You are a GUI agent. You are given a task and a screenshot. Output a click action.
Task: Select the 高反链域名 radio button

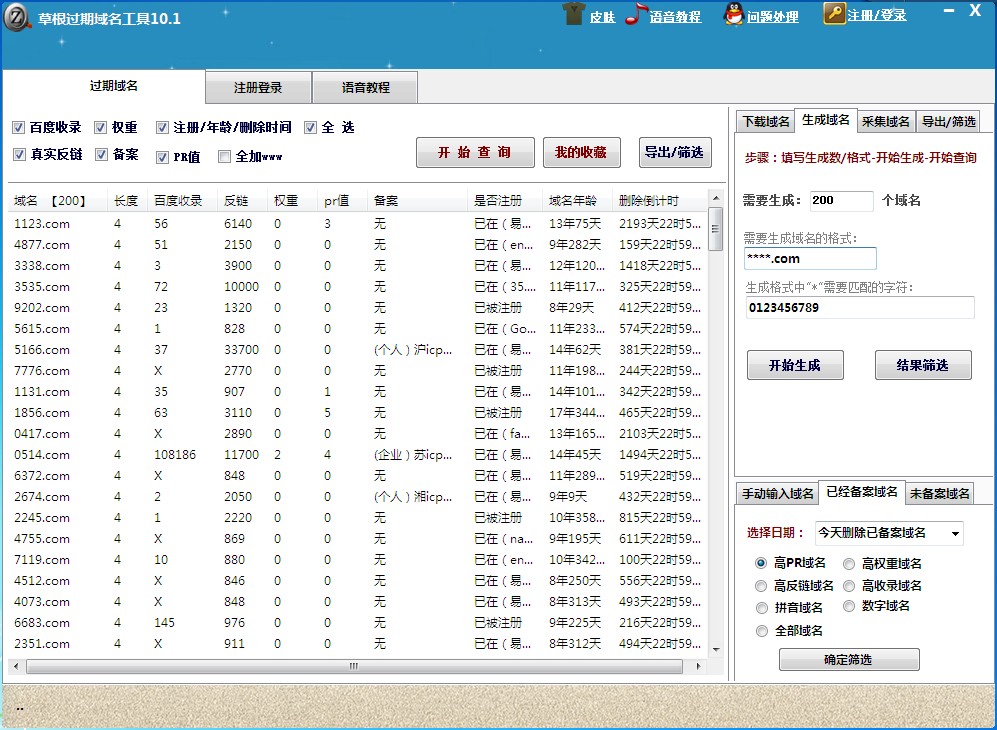tap(761, 586)
